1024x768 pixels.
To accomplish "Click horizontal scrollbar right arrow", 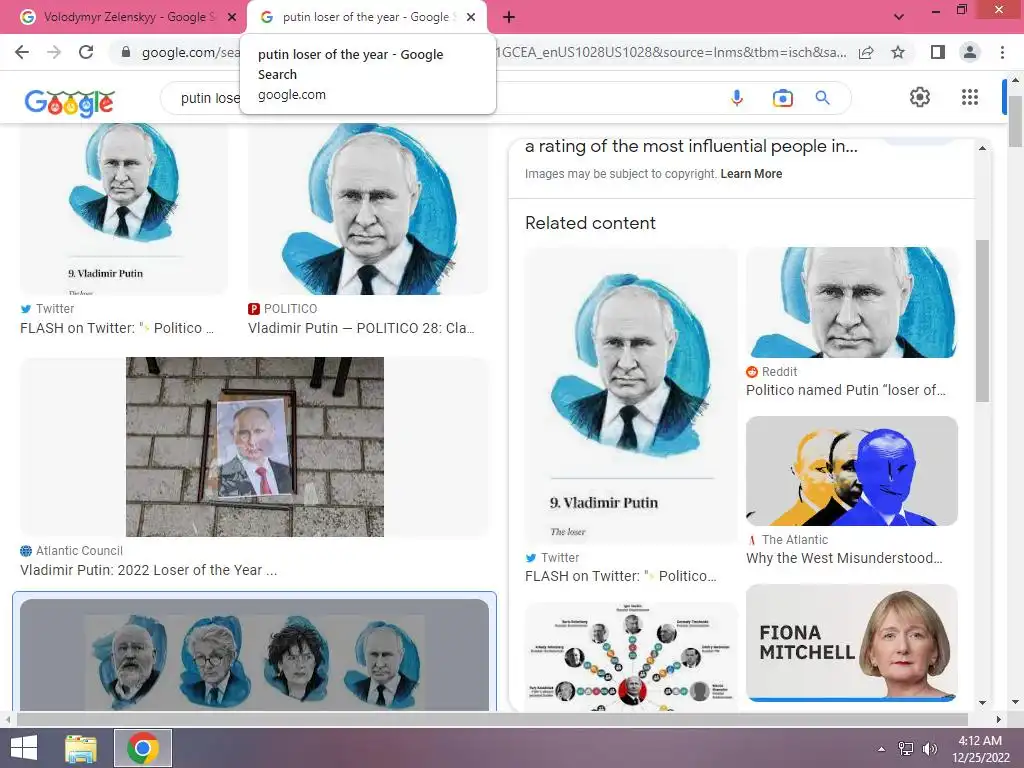I will point(999,719).
